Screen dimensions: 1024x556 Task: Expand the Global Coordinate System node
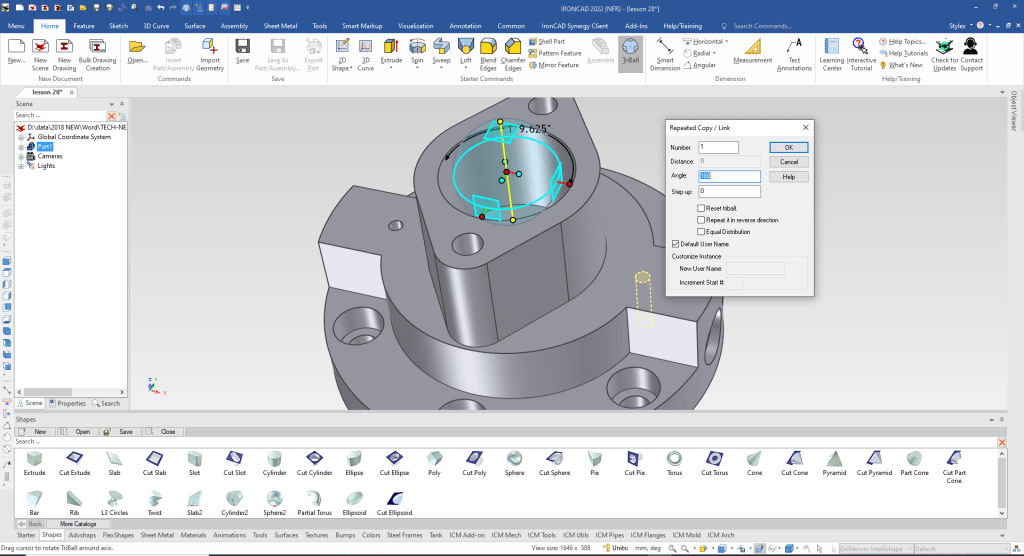(x=20, y=137)
